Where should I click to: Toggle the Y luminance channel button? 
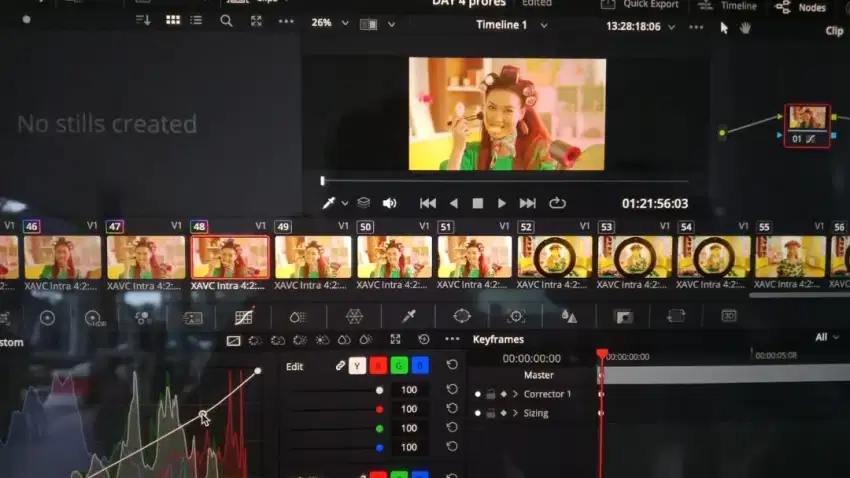click(357, 366)
